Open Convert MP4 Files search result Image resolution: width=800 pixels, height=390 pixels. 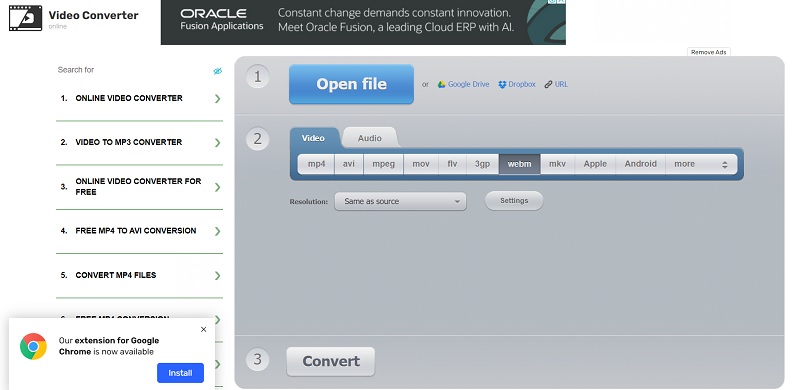point(139,276)
